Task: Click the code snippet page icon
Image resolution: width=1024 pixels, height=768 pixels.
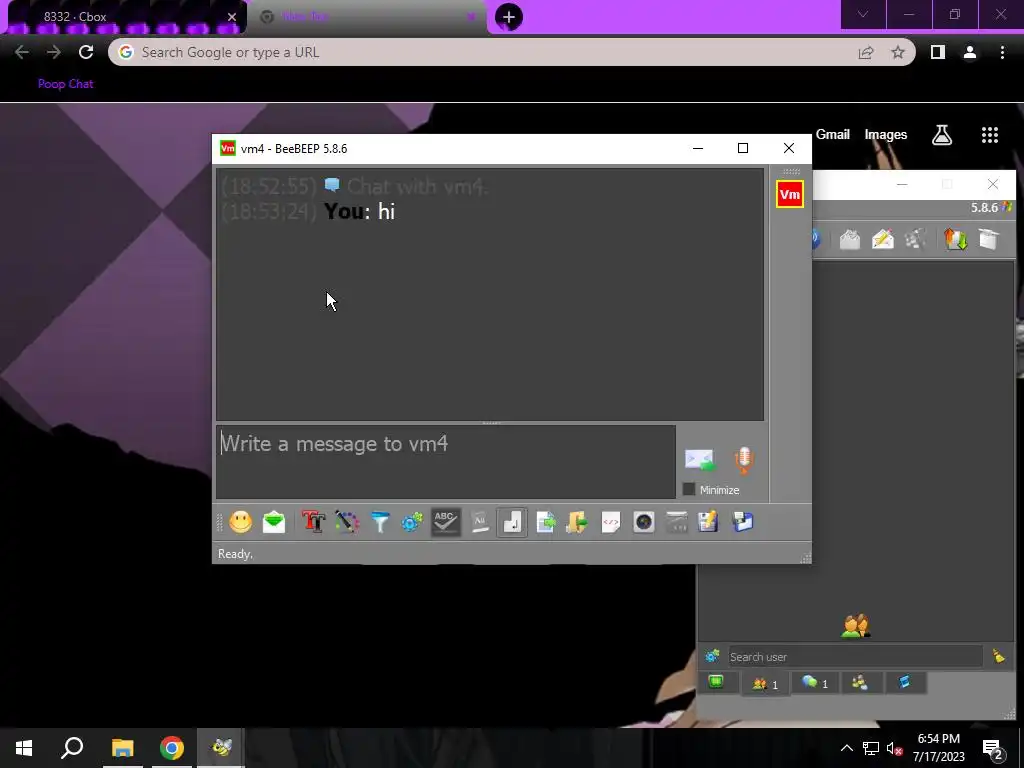Action: 611,522
